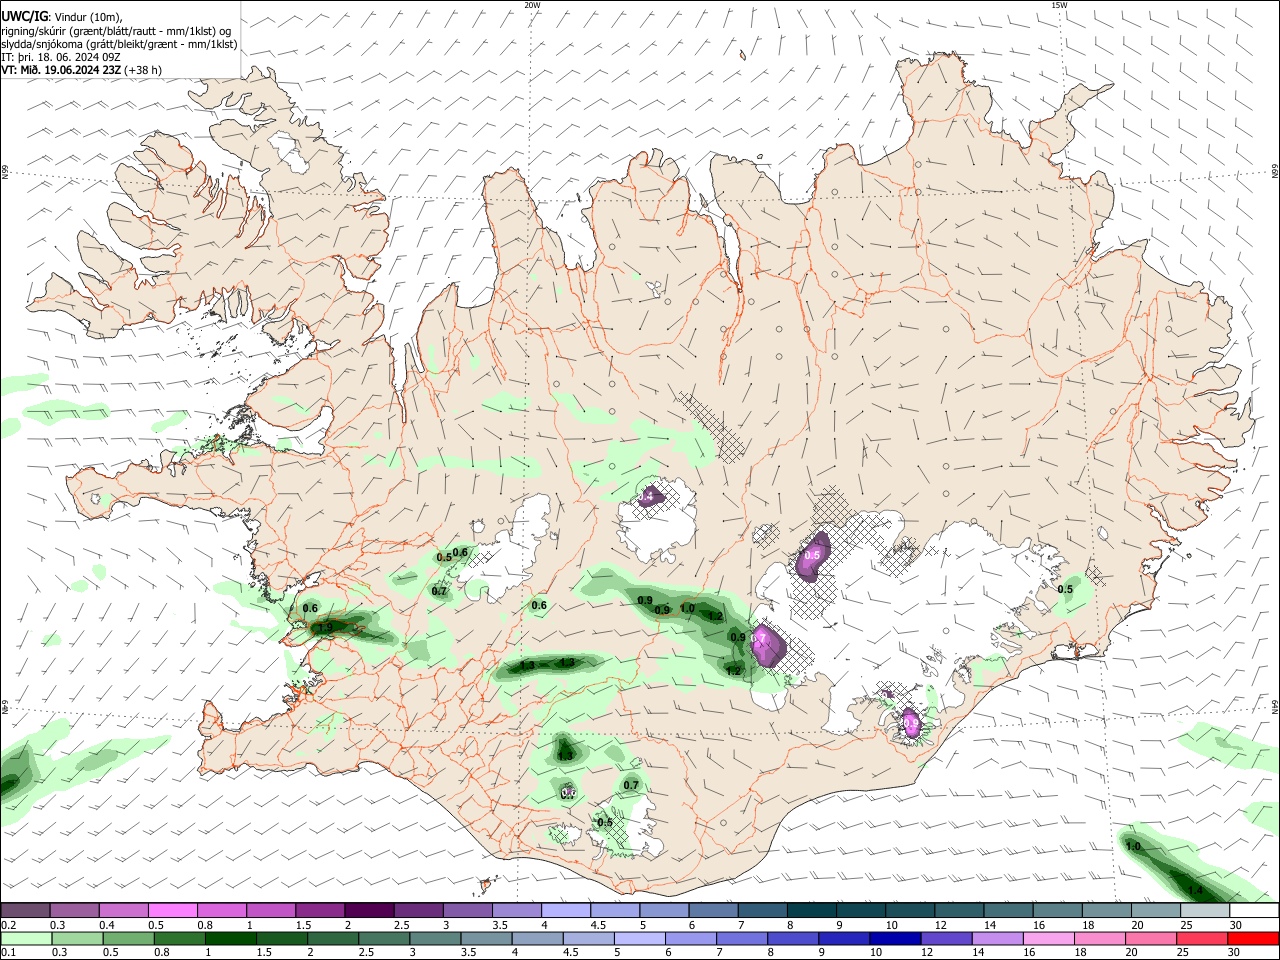The width and height of the screenshot is (1280, 960).
Task: Pick the bright red 30 mm legend swatch
Action: (1254, 938)
